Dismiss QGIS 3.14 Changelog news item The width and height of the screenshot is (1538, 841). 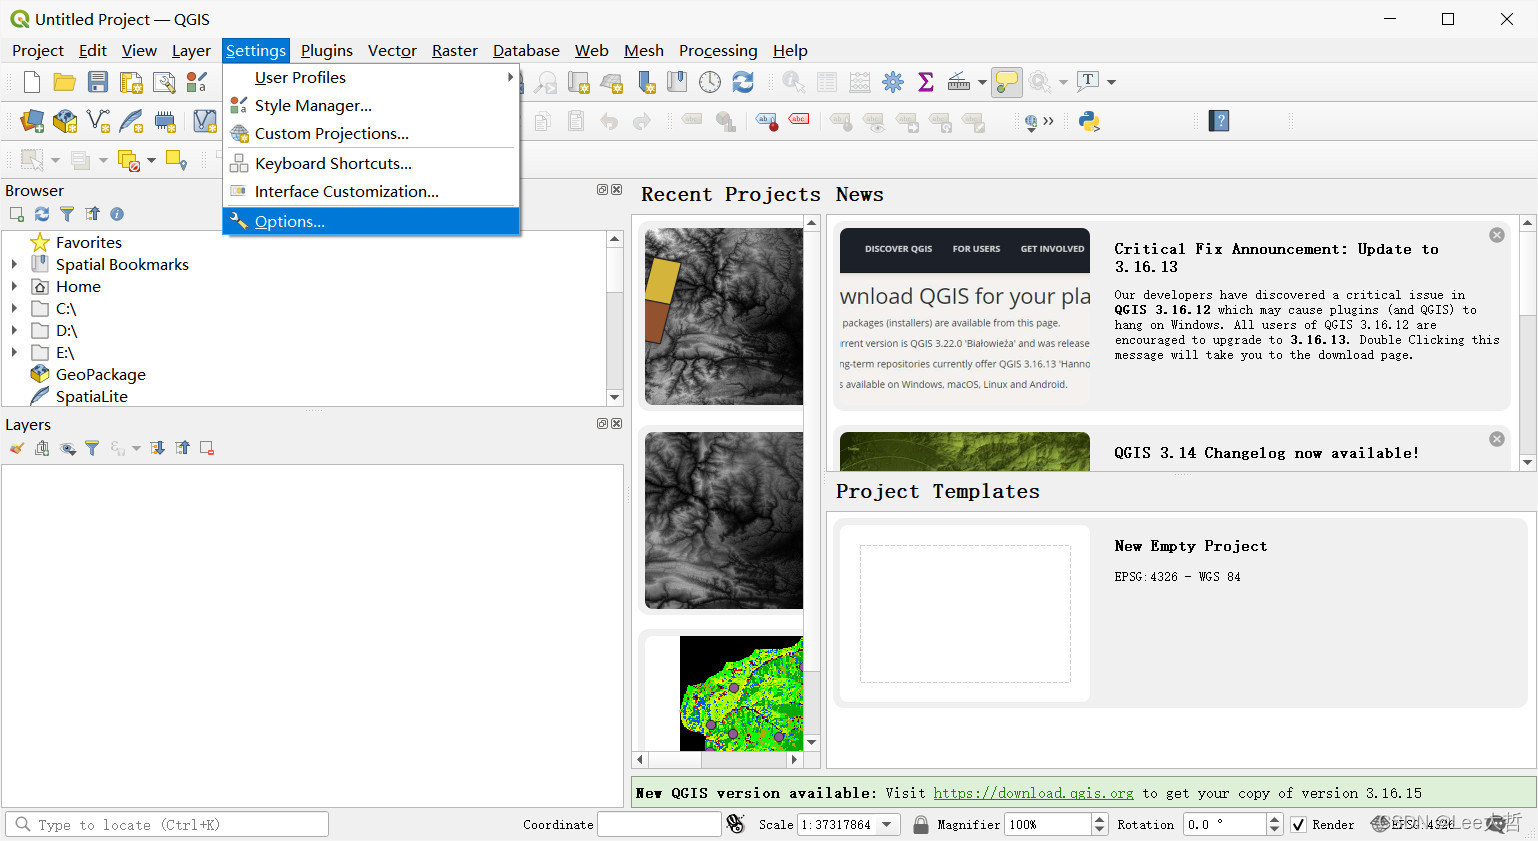tap(1497, 439)
